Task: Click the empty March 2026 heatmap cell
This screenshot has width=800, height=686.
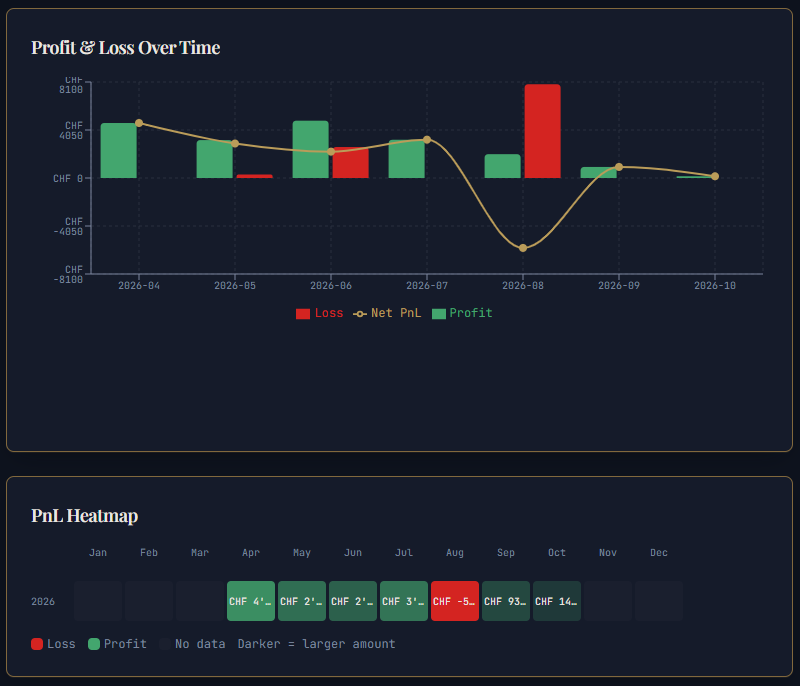Action: click(200, 601)
